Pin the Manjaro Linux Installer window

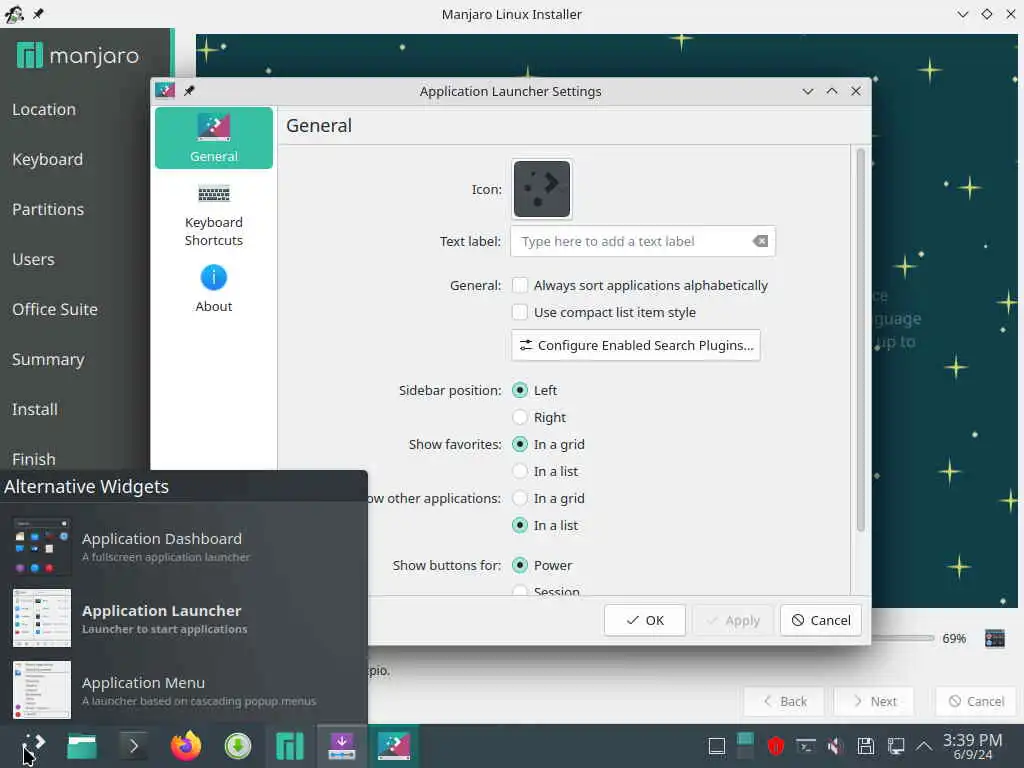[38, 14]
